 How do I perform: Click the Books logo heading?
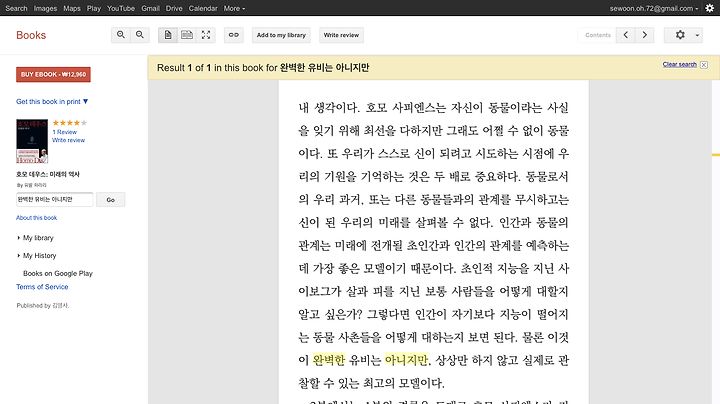(x=31, y=35)
